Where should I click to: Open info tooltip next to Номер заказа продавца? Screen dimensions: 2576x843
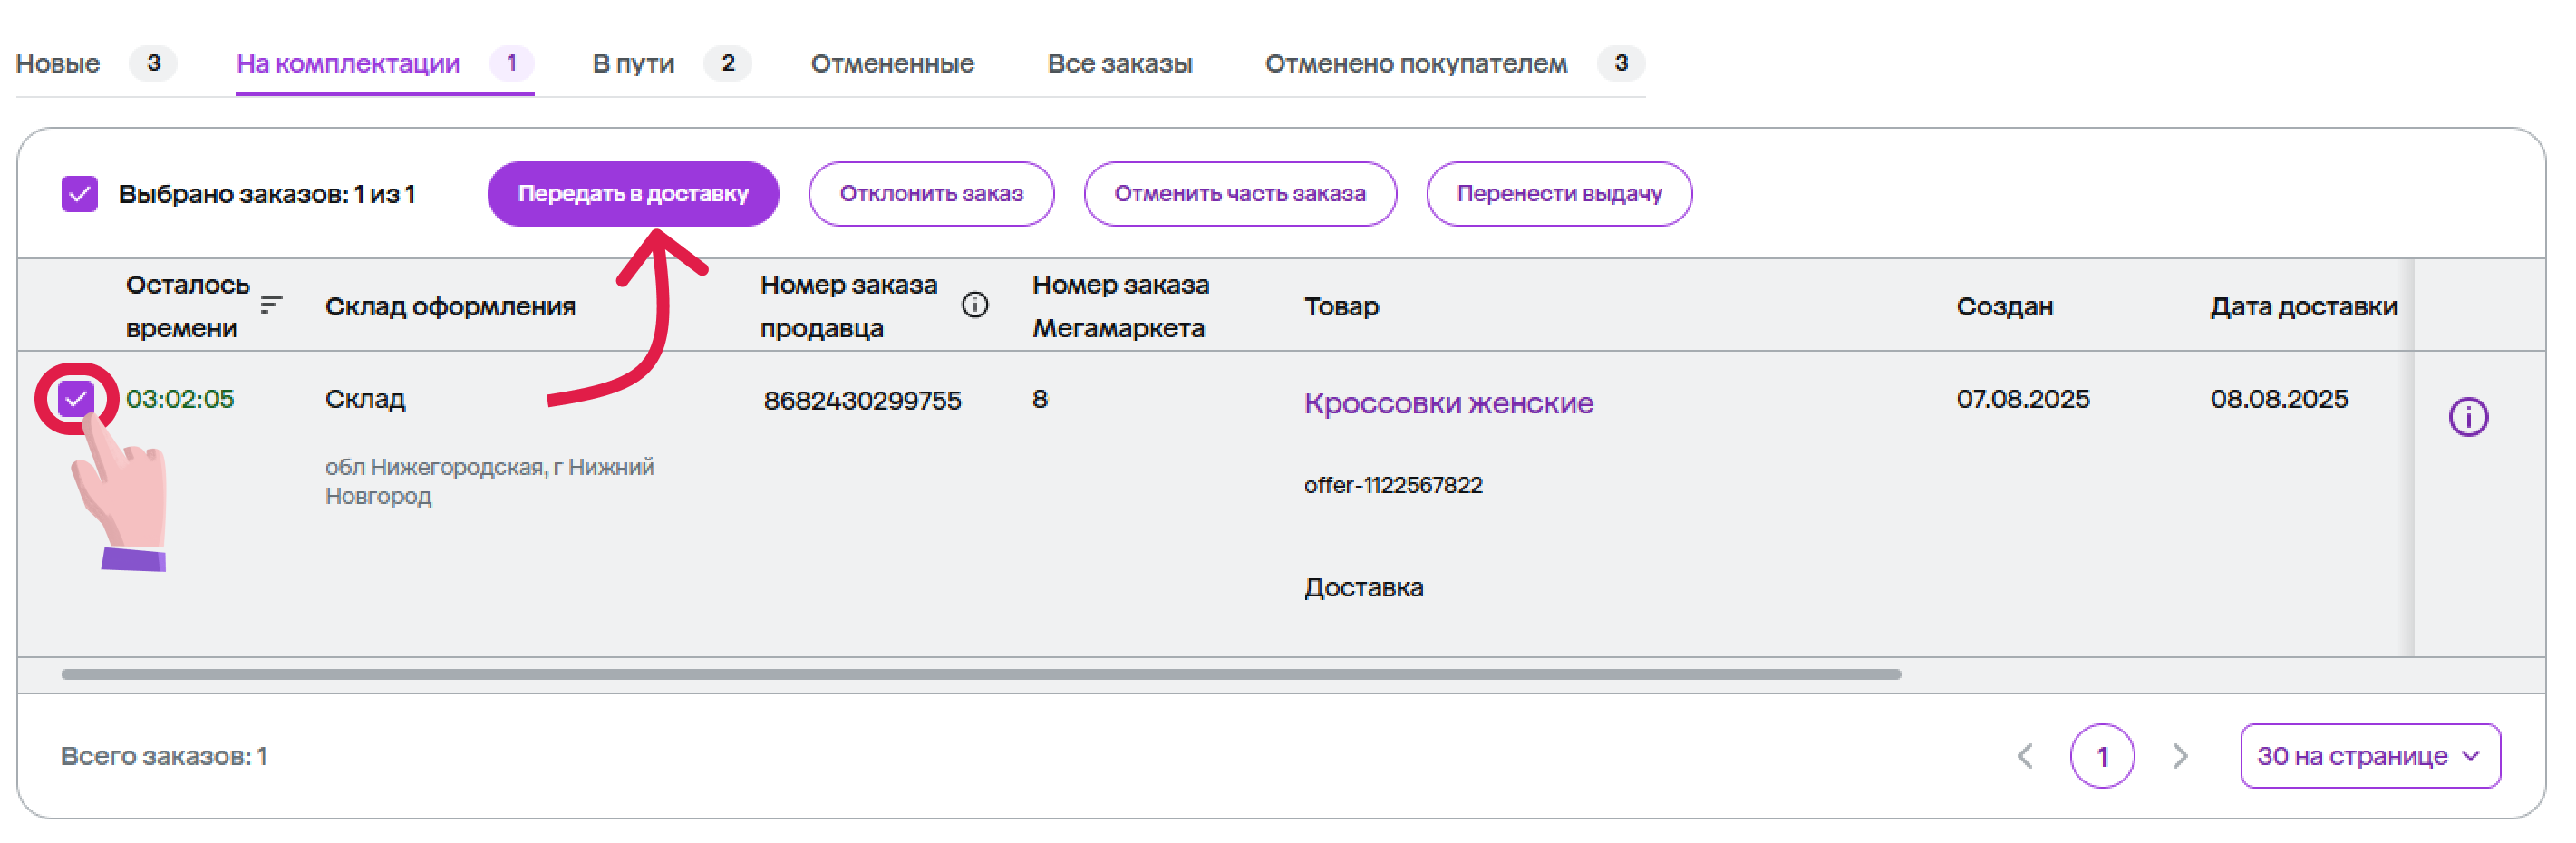click(x=974, y=305)
